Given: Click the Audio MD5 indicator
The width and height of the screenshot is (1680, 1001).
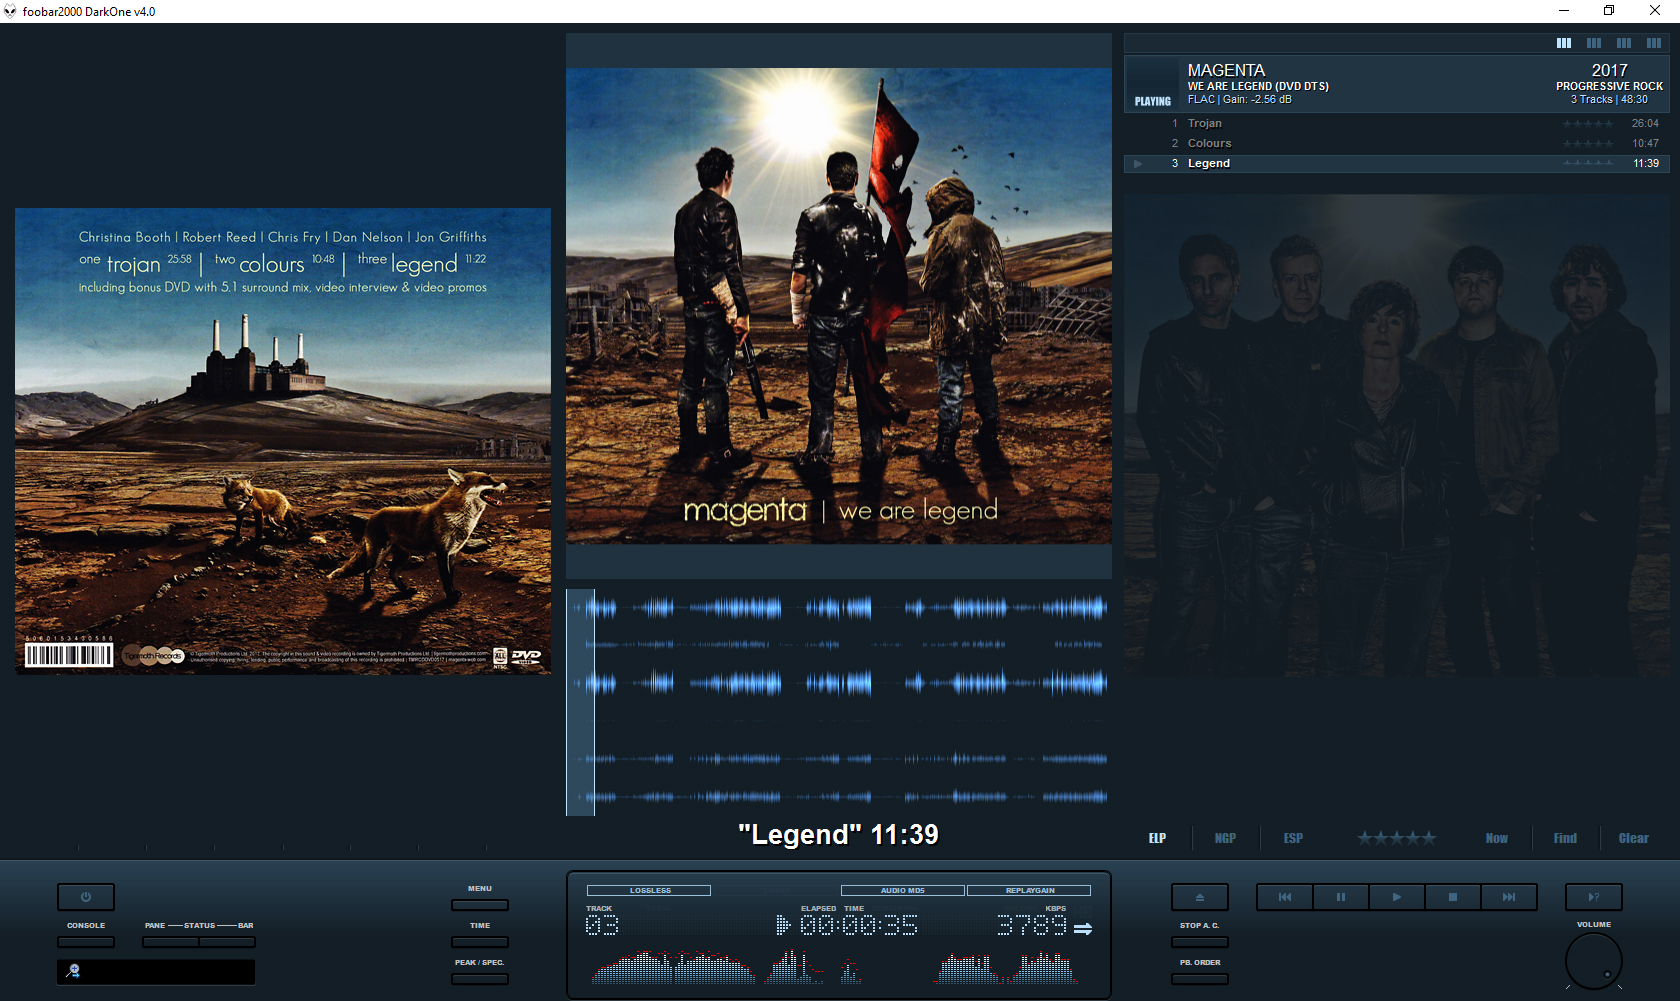Looking at the screenshot, I should point(903,890).
